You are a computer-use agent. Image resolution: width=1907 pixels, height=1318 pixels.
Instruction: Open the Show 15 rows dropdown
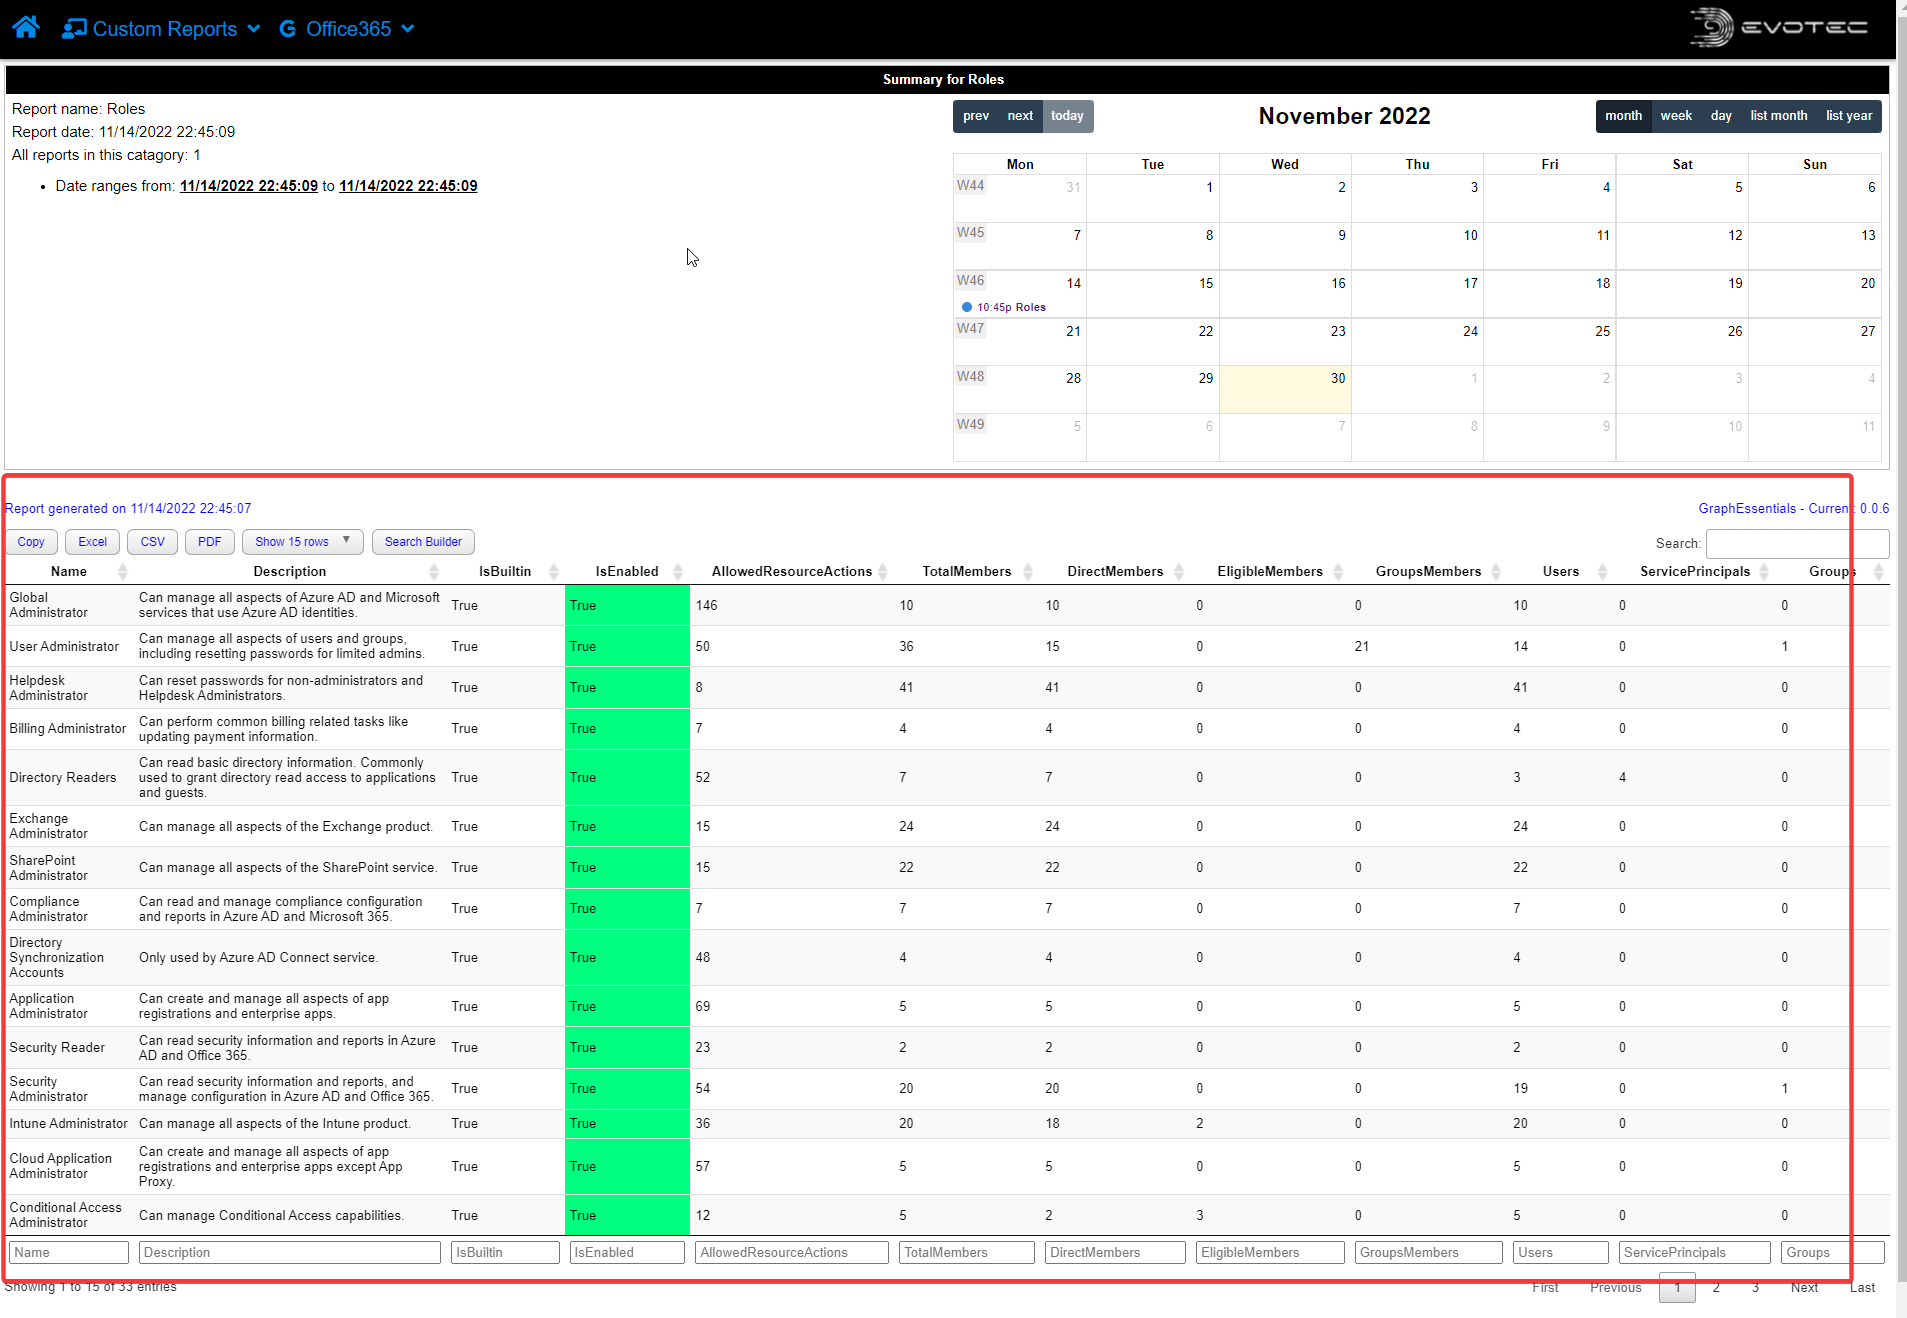(302, 542)
